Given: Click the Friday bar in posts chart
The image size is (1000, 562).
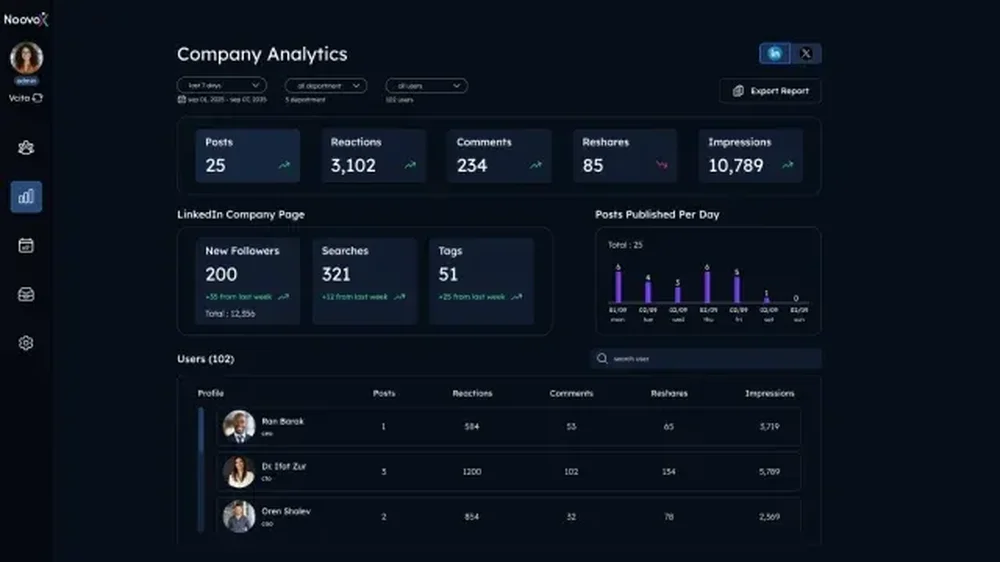Looking at the screenshot, I should coord(737,290).
